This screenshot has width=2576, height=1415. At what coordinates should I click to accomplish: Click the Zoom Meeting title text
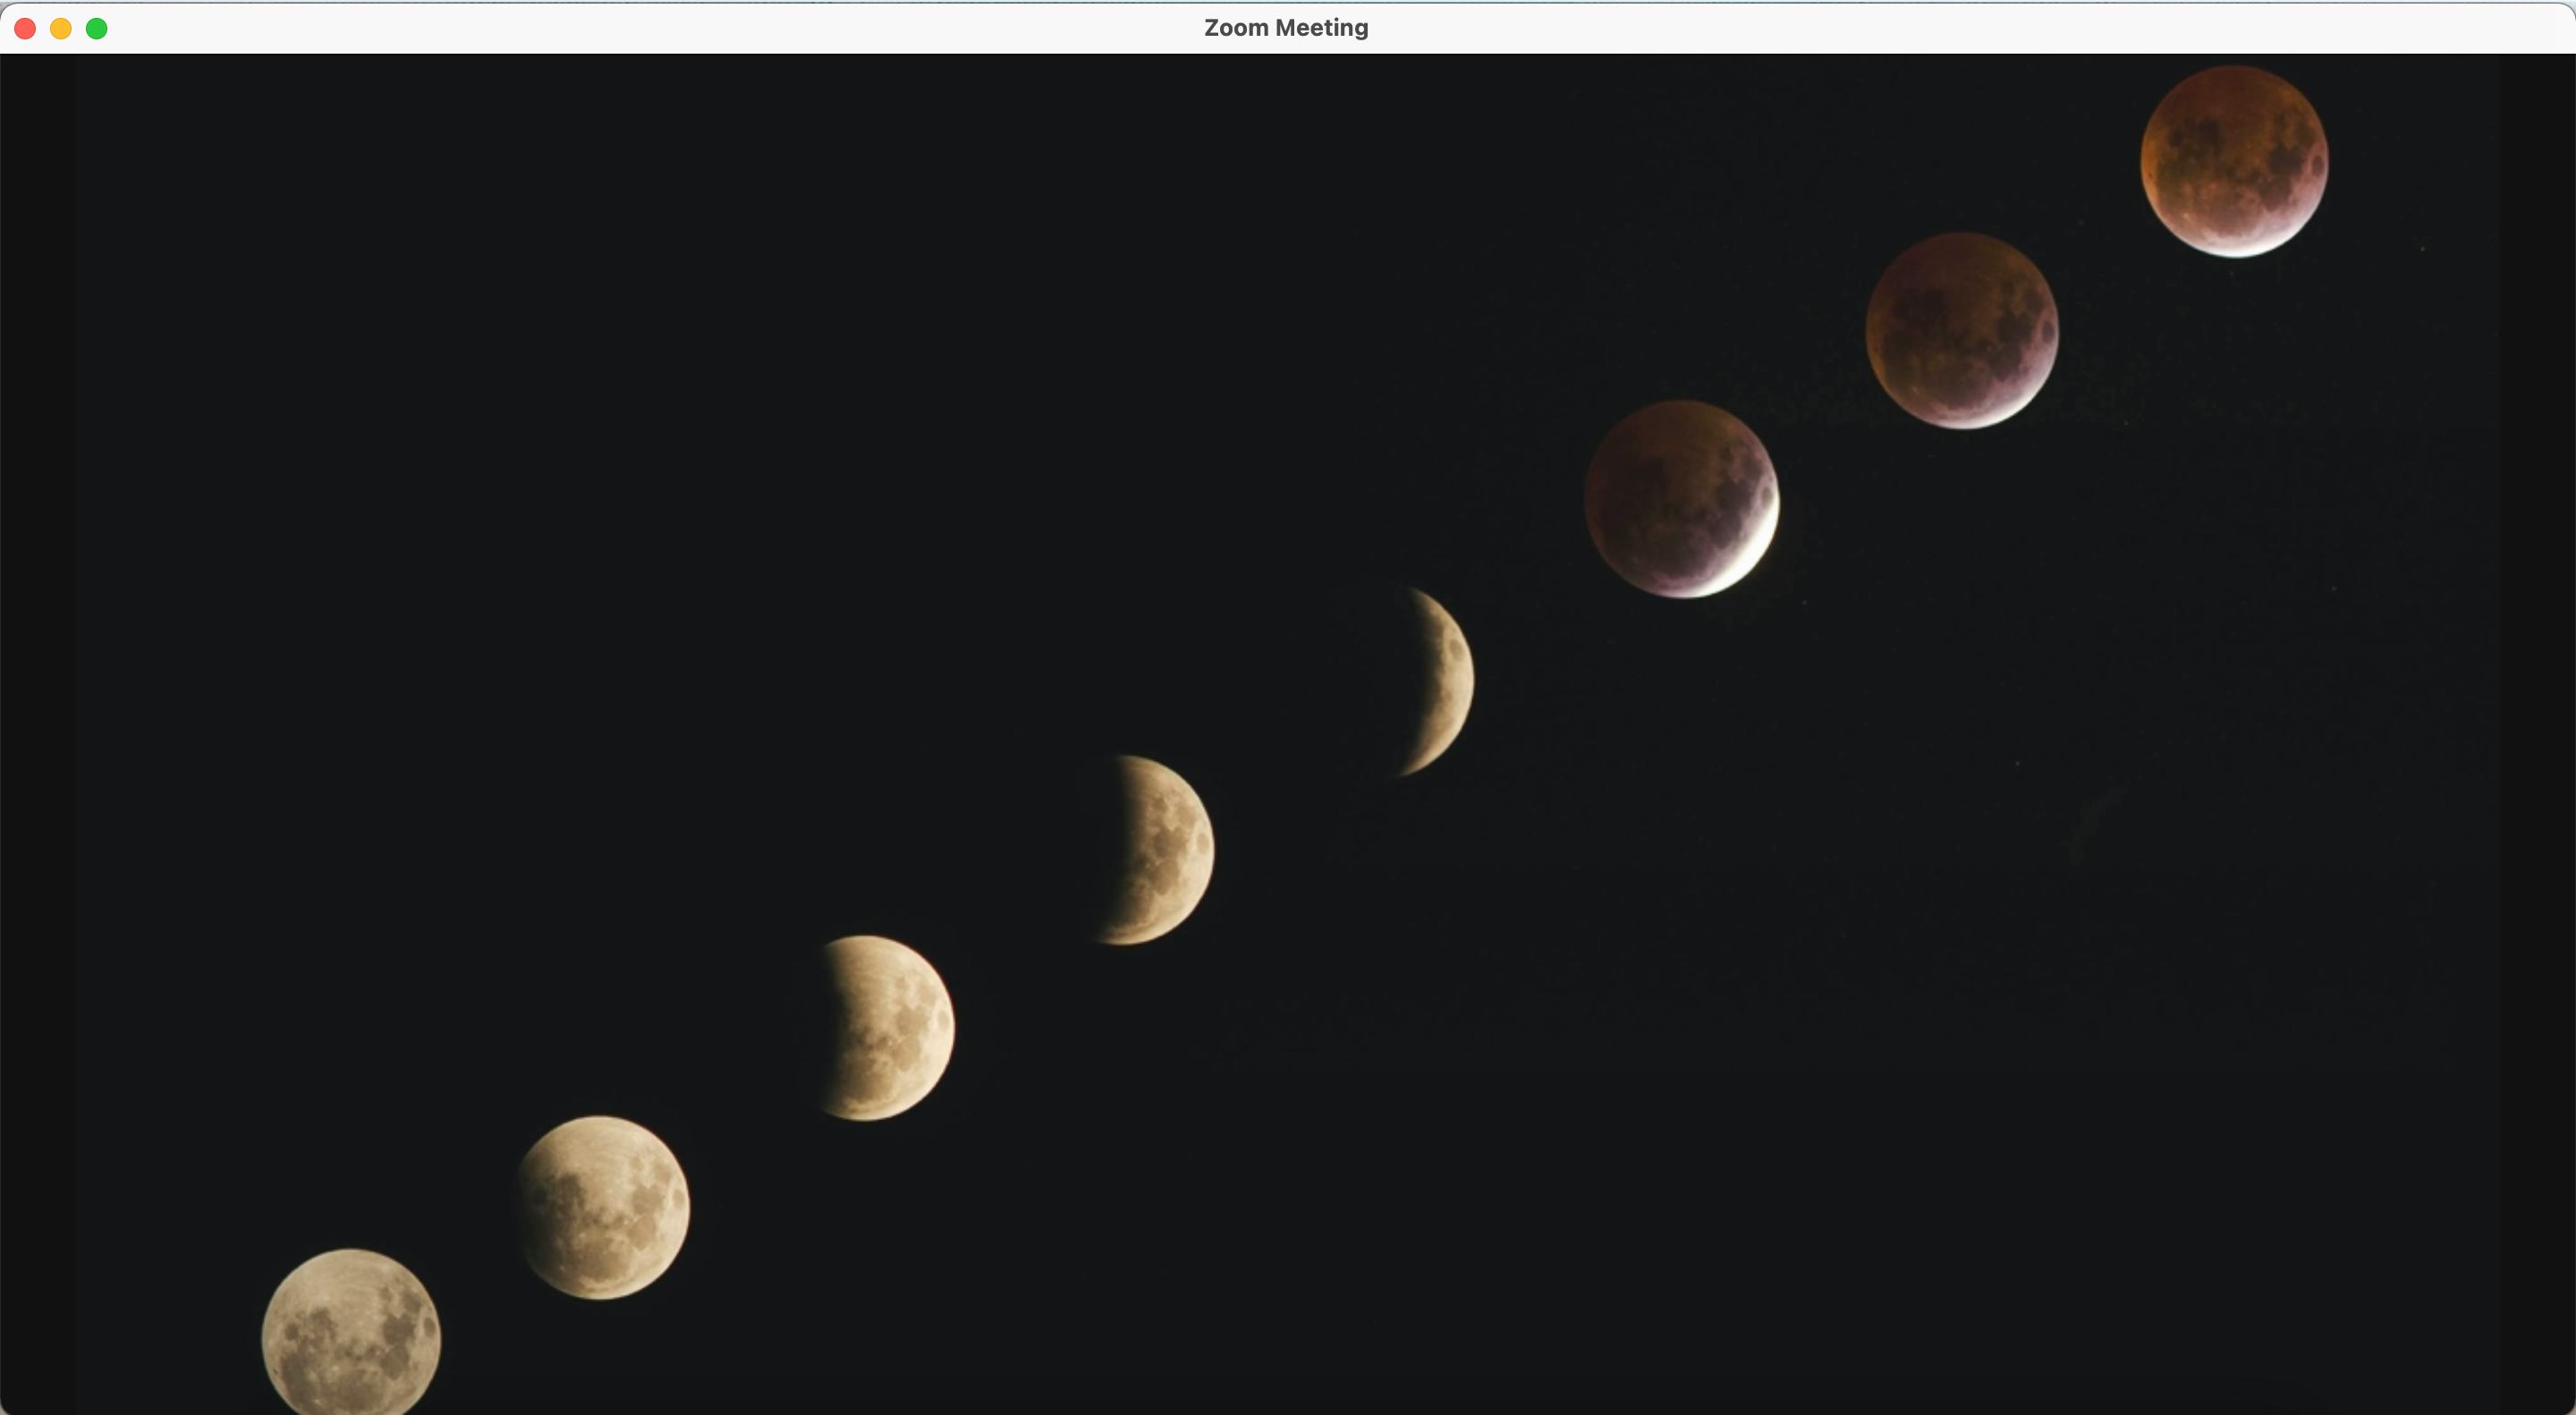(1286, 28)
